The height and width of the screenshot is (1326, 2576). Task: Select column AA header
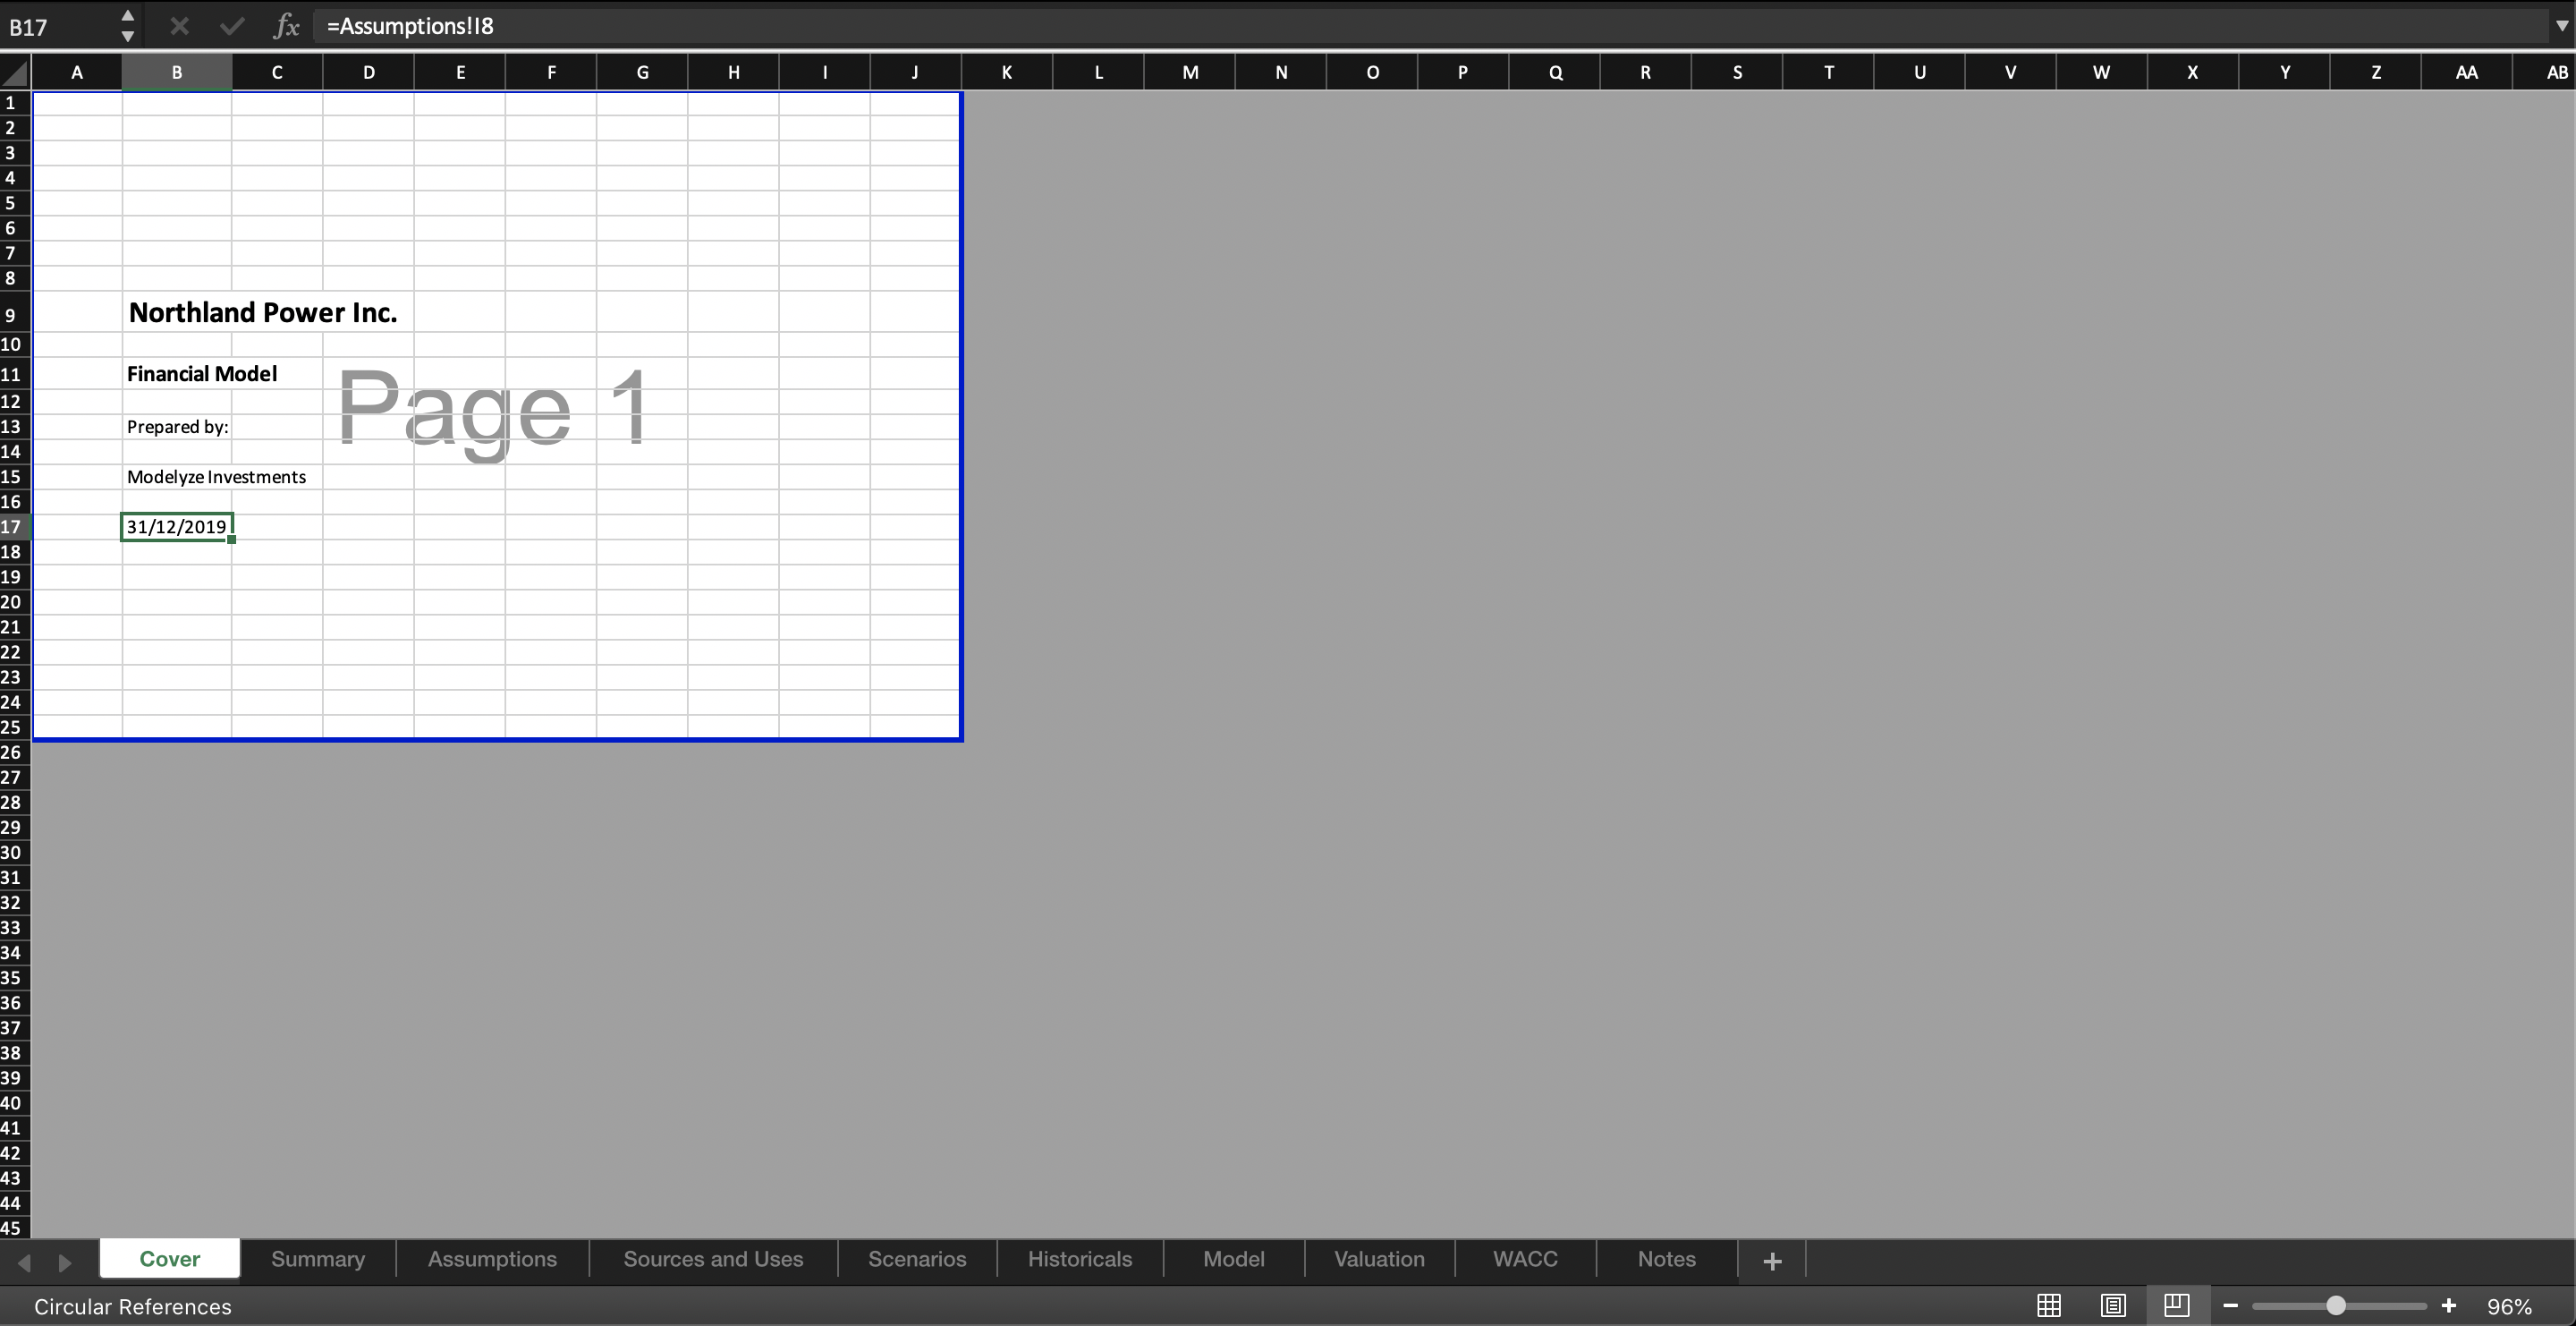[2466, 72]
